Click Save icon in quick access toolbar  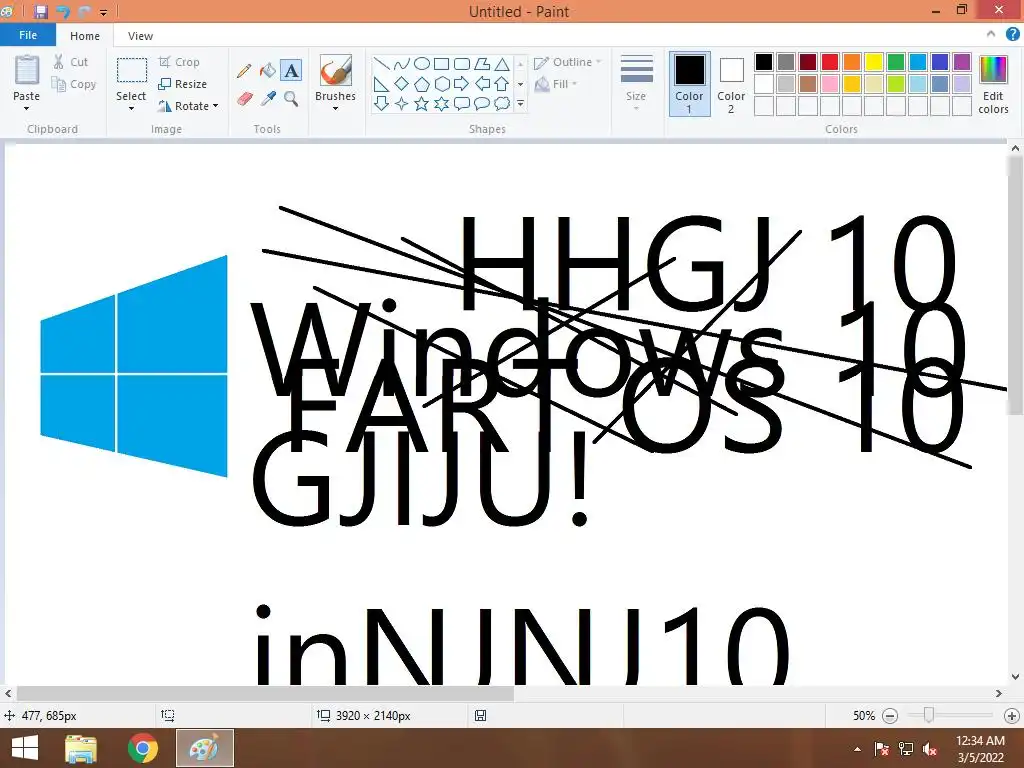coord(40,11)
